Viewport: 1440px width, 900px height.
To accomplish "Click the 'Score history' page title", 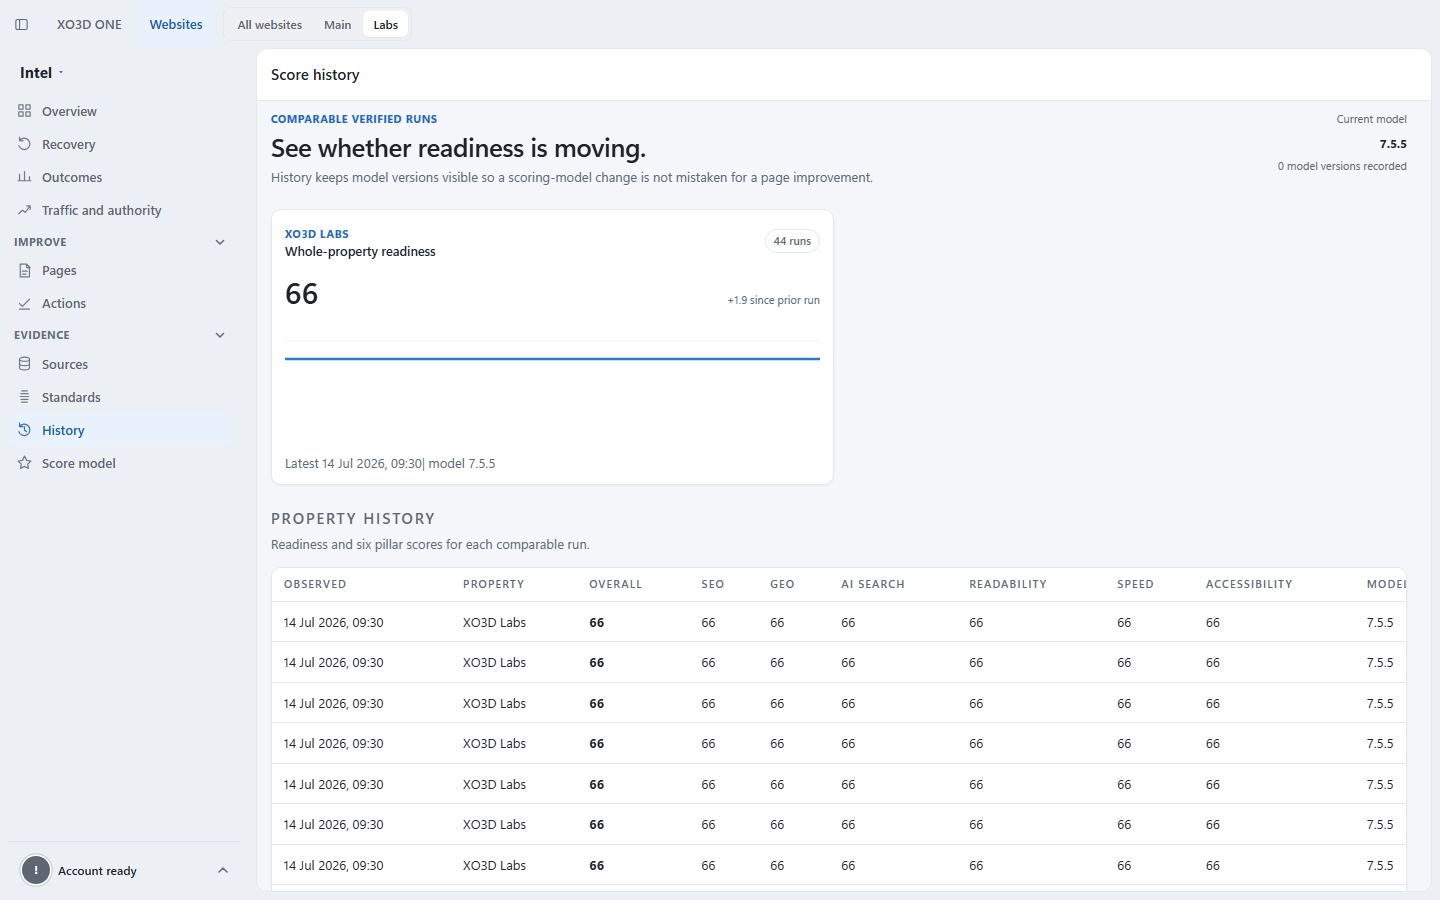I will 315,75.
